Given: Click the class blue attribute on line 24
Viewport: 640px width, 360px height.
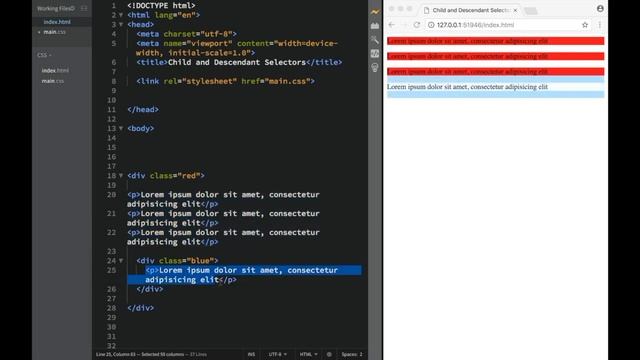Looking at the screenshot, I should point(186,260).
